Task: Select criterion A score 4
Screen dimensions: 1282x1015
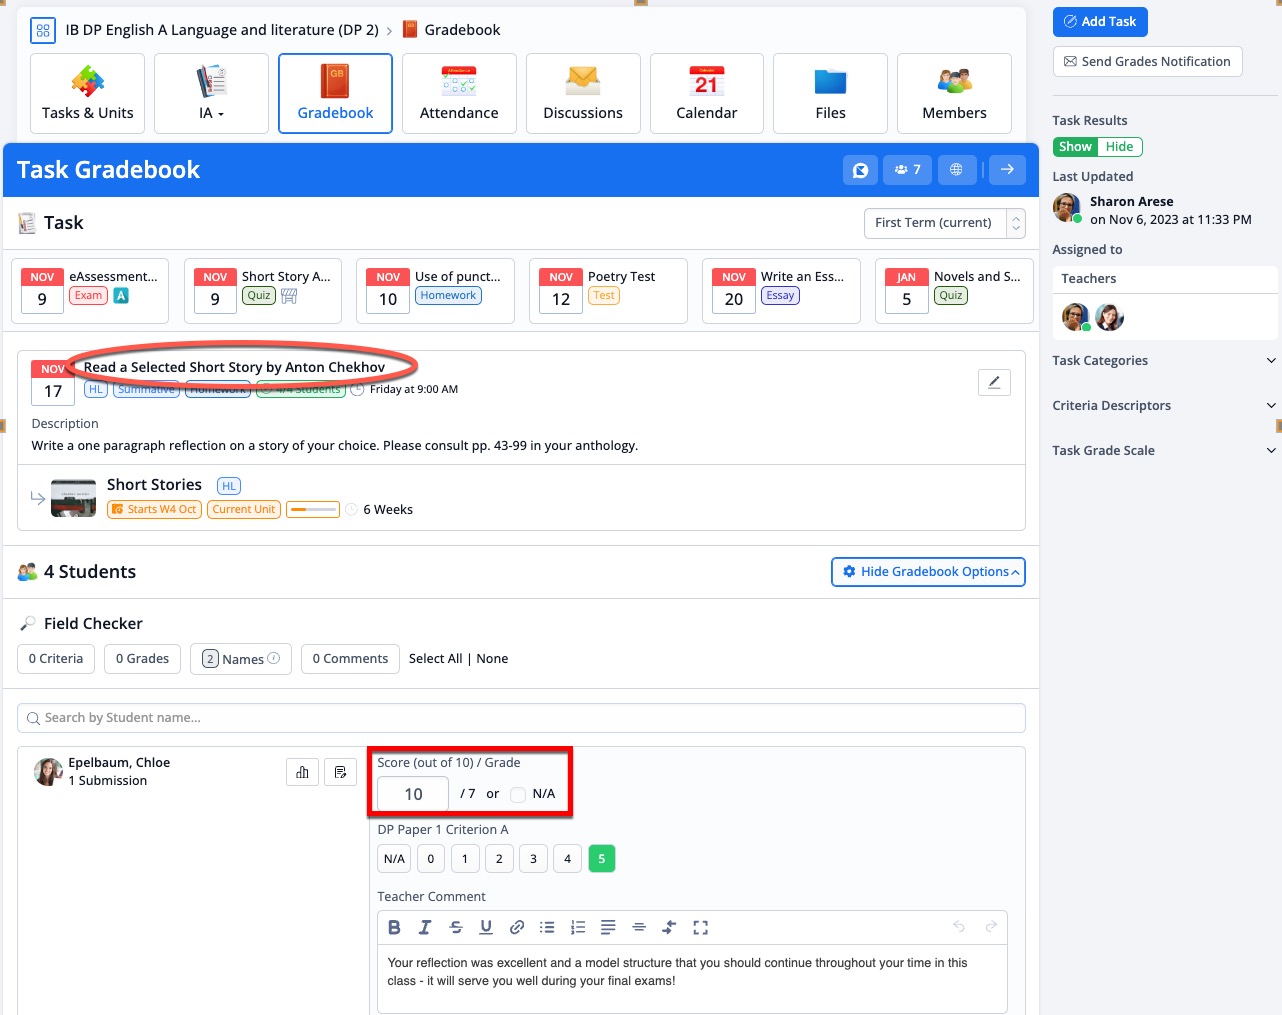Action: pos(567,859)
